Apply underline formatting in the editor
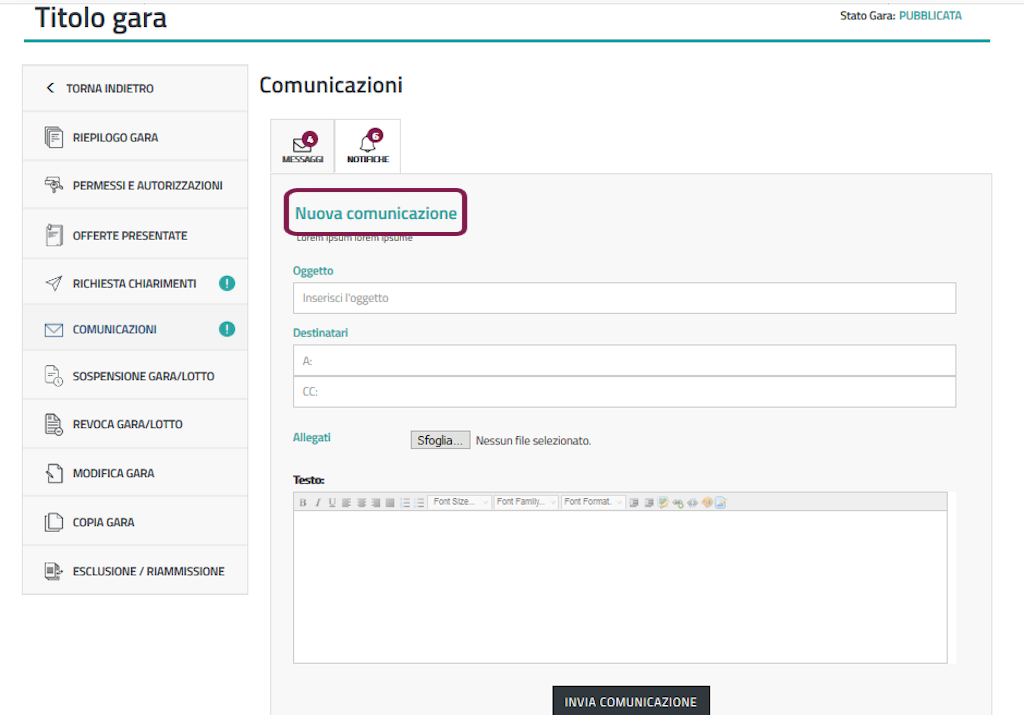The width and height of the screenshot is (1024, 715). (332, 502)
